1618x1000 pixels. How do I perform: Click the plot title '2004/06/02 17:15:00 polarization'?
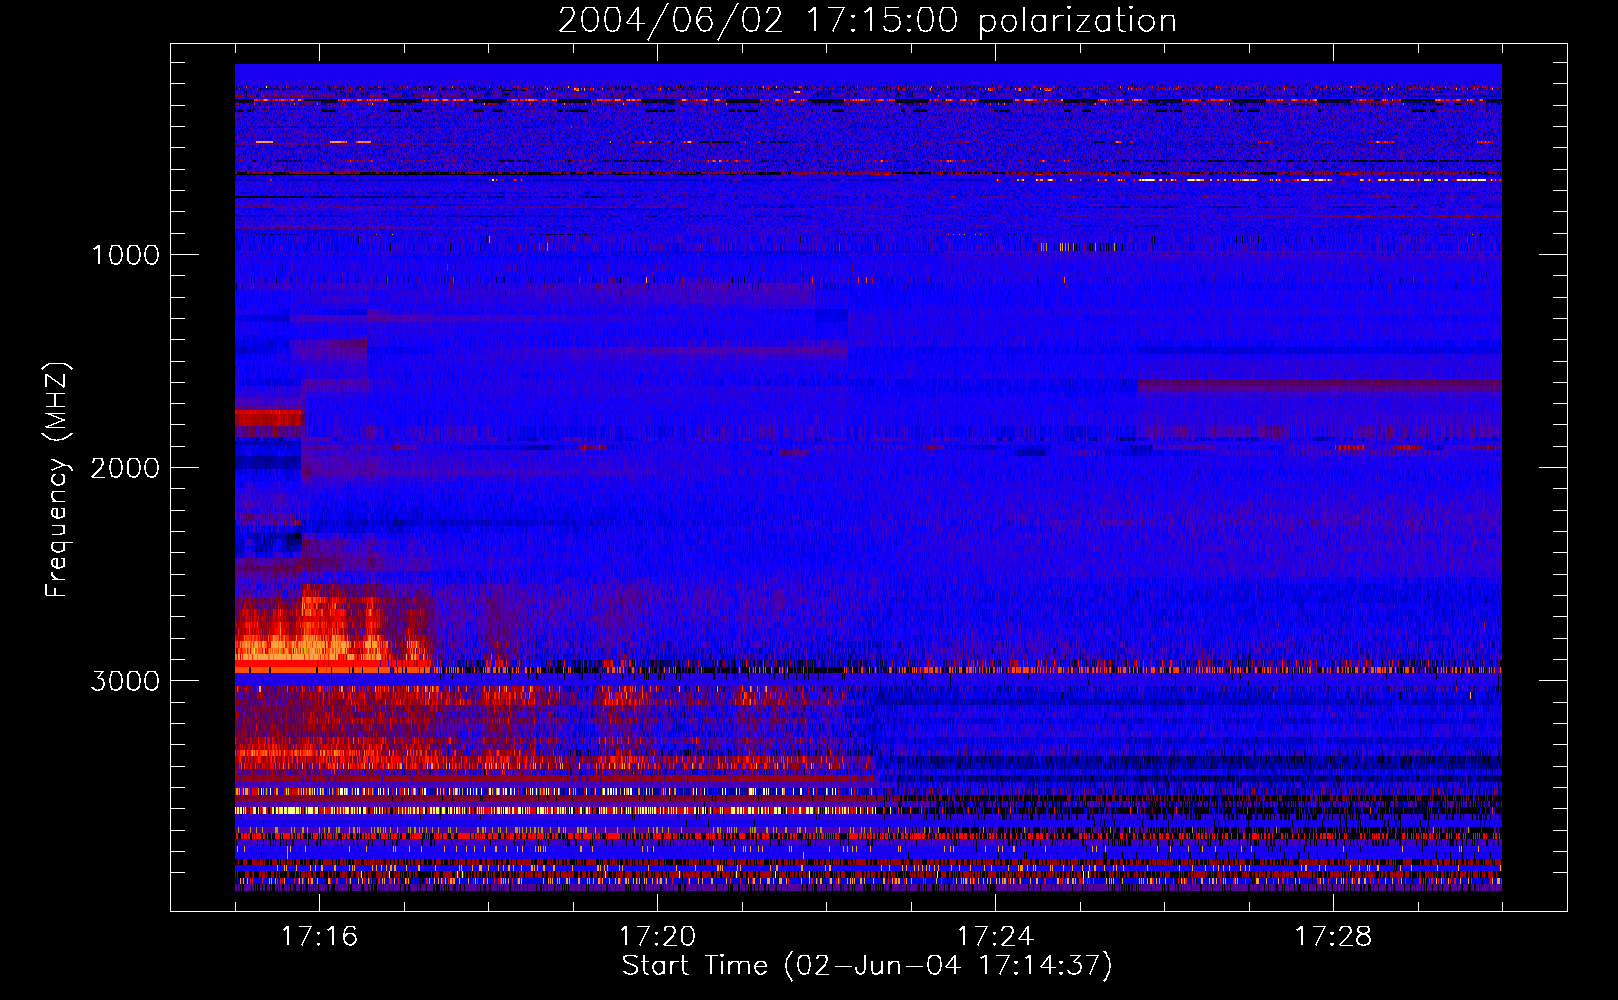coord(867,21)
